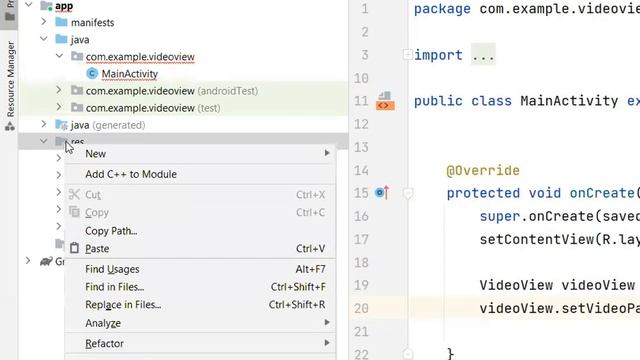This screenshot has height=360, width=640.
Task: Collapse the com.example.videoview package
Action: [x=59, y=56]
